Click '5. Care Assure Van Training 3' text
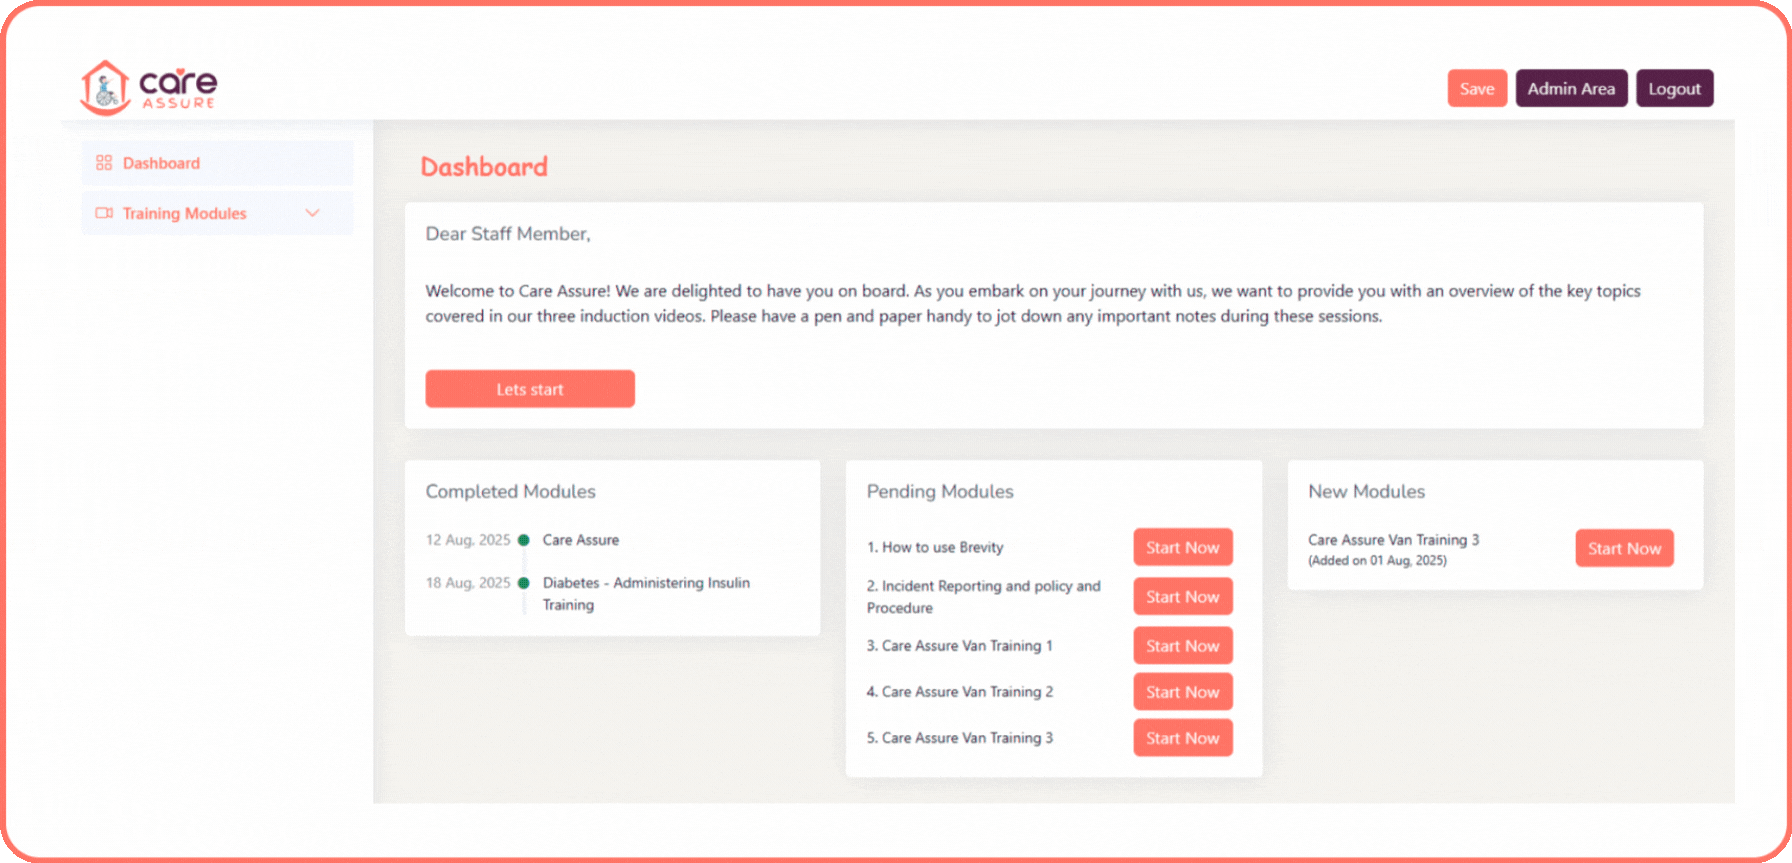The image size is (1792, 863). (960, 738)
